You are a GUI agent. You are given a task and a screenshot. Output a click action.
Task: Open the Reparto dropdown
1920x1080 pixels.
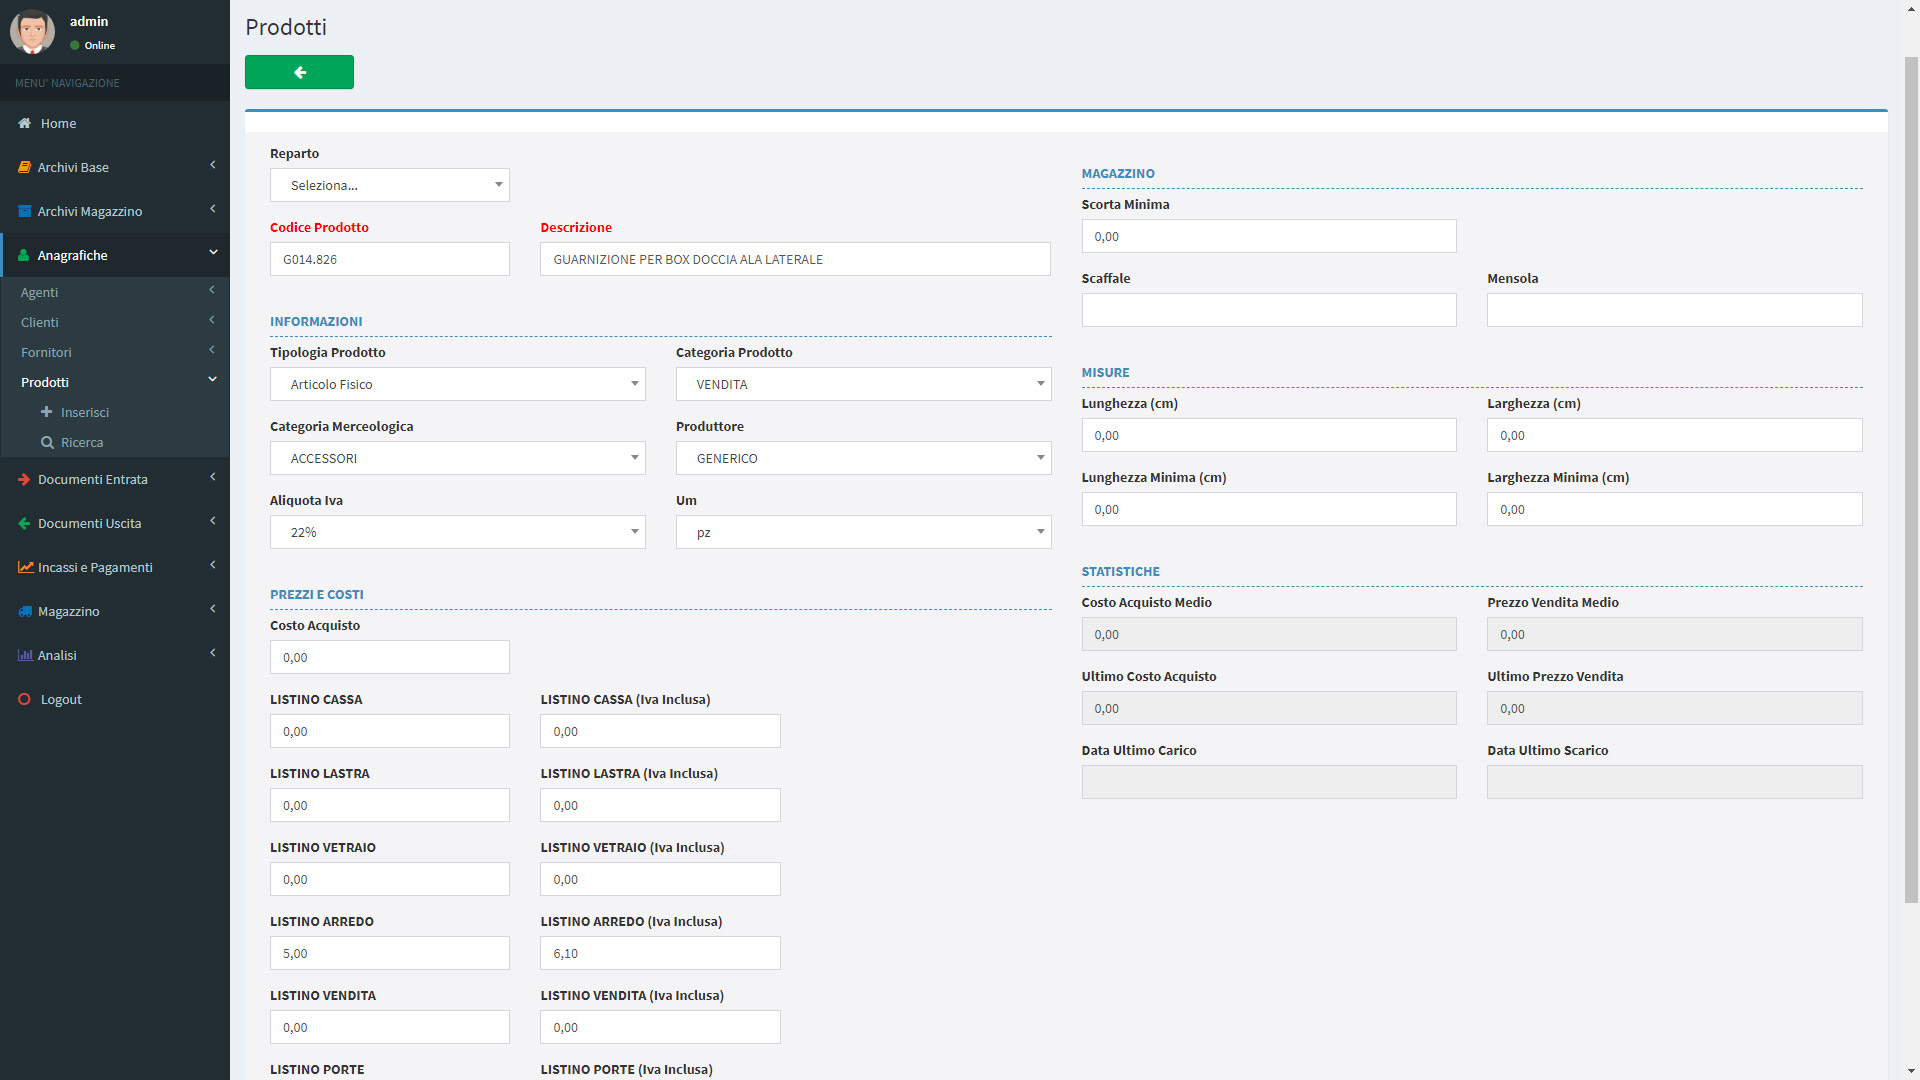390,185
